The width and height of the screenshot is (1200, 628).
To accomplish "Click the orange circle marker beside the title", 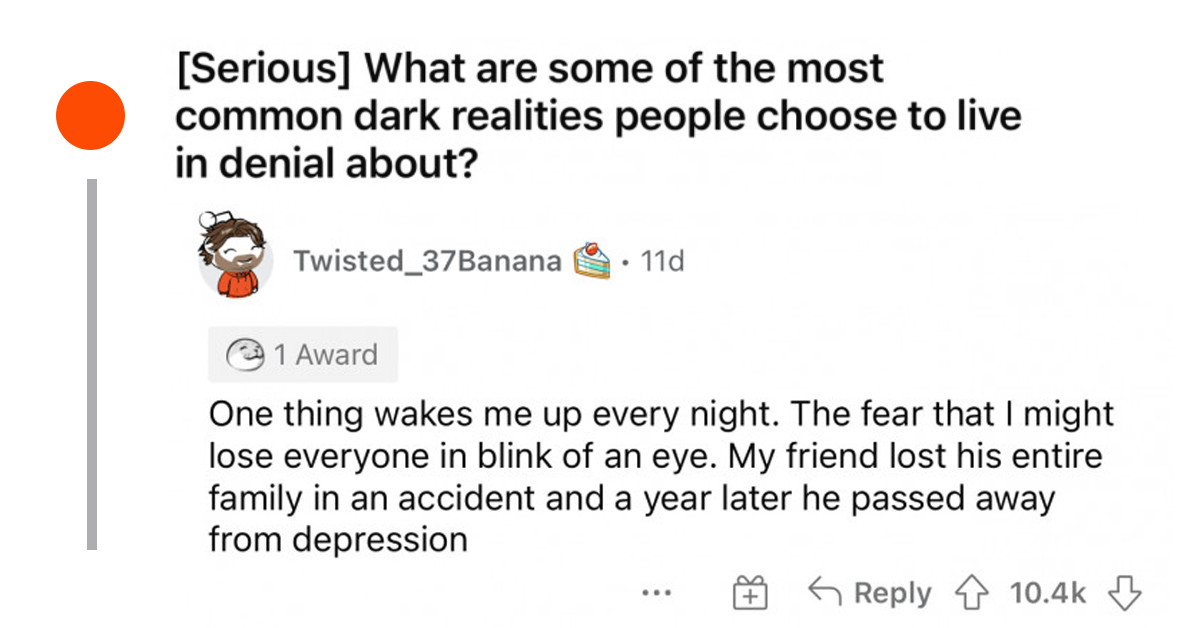I will tap(90, 115).
